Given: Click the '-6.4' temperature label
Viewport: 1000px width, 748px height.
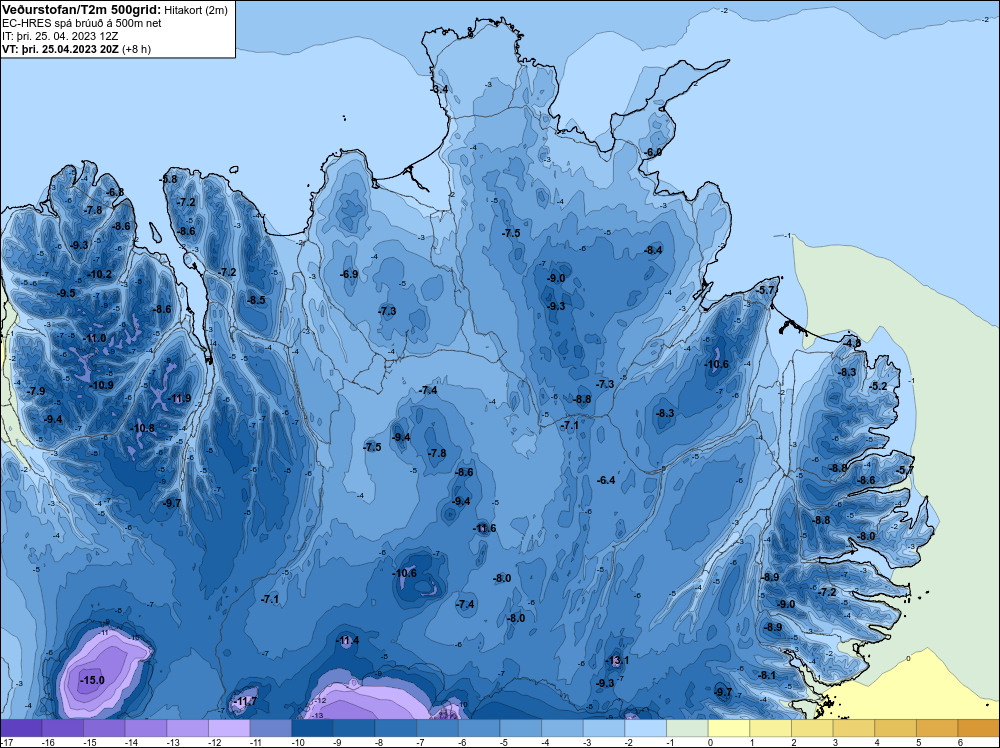Looking at the screenshot, I should (606, 480).
